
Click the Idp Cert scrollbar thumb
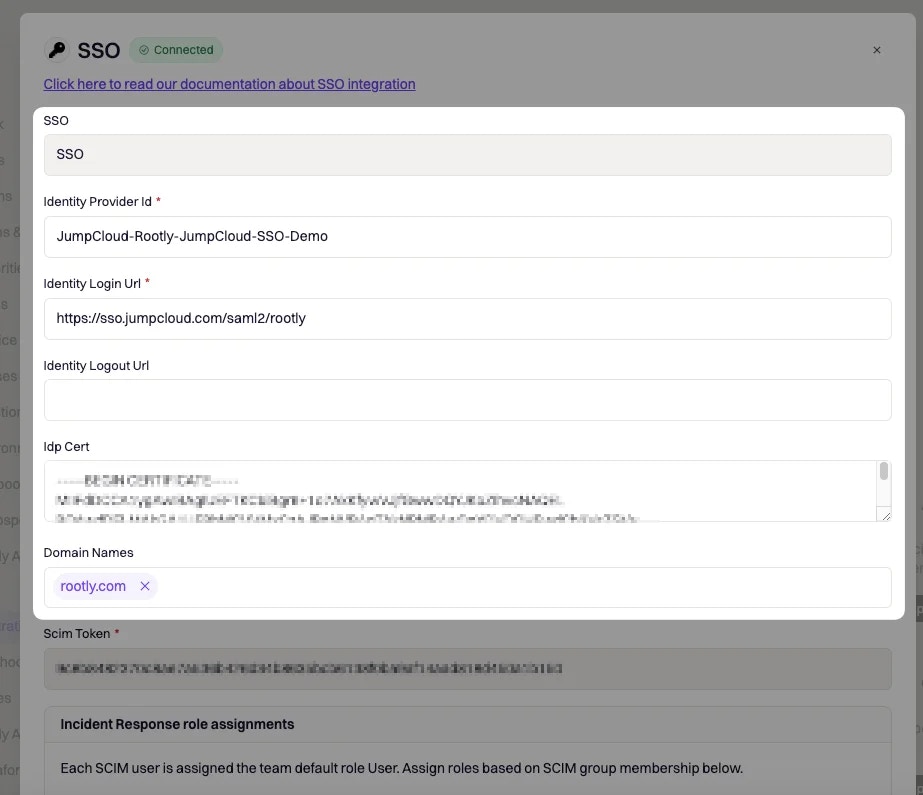point(884,471)
